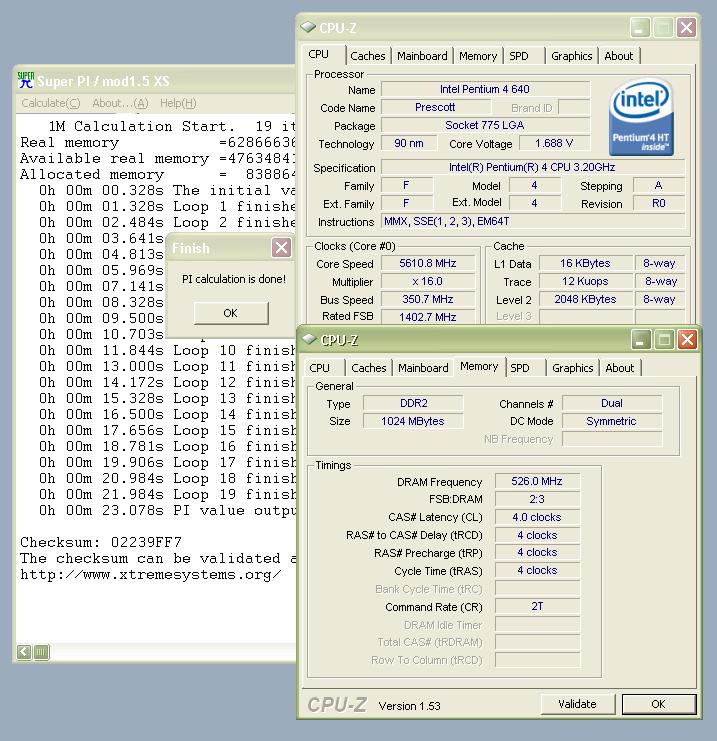Screen dimensions: 717x741
Task: Select the Memory tab in the lower CPU-Z window
Action: (x=479, y=366)
